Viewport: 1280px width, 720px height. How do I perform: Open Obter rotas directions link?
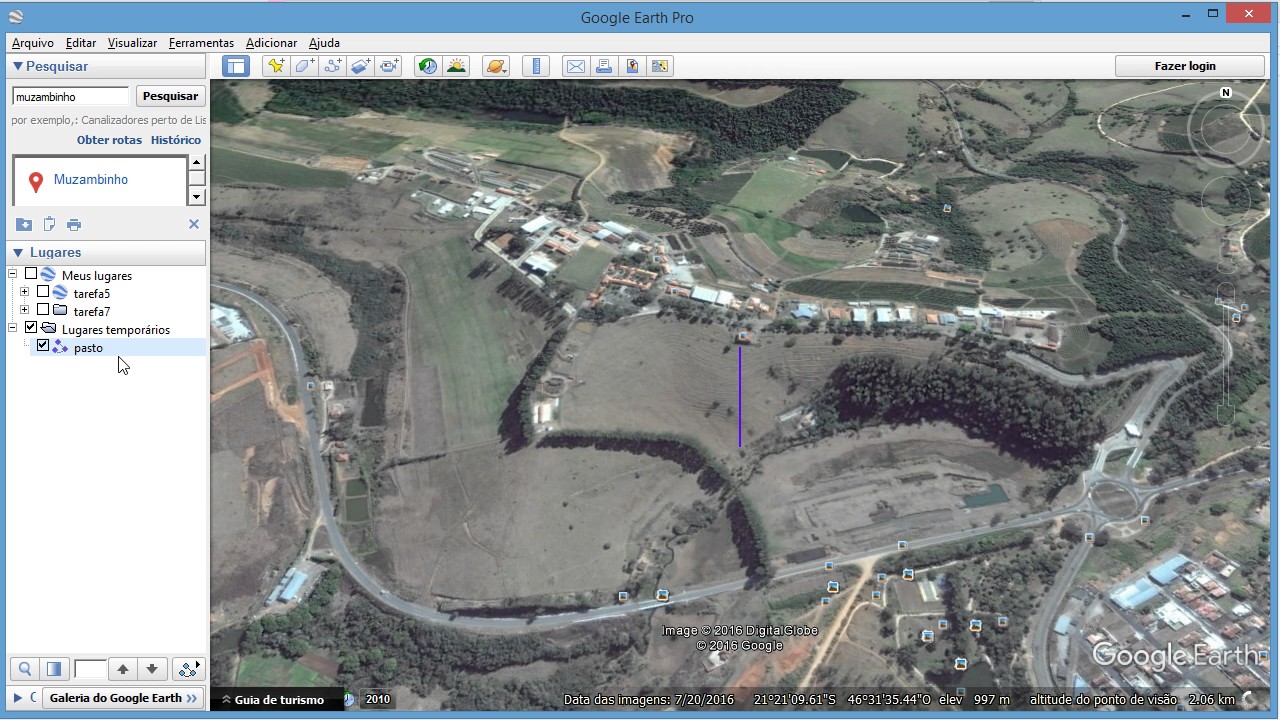pos(109,140)
